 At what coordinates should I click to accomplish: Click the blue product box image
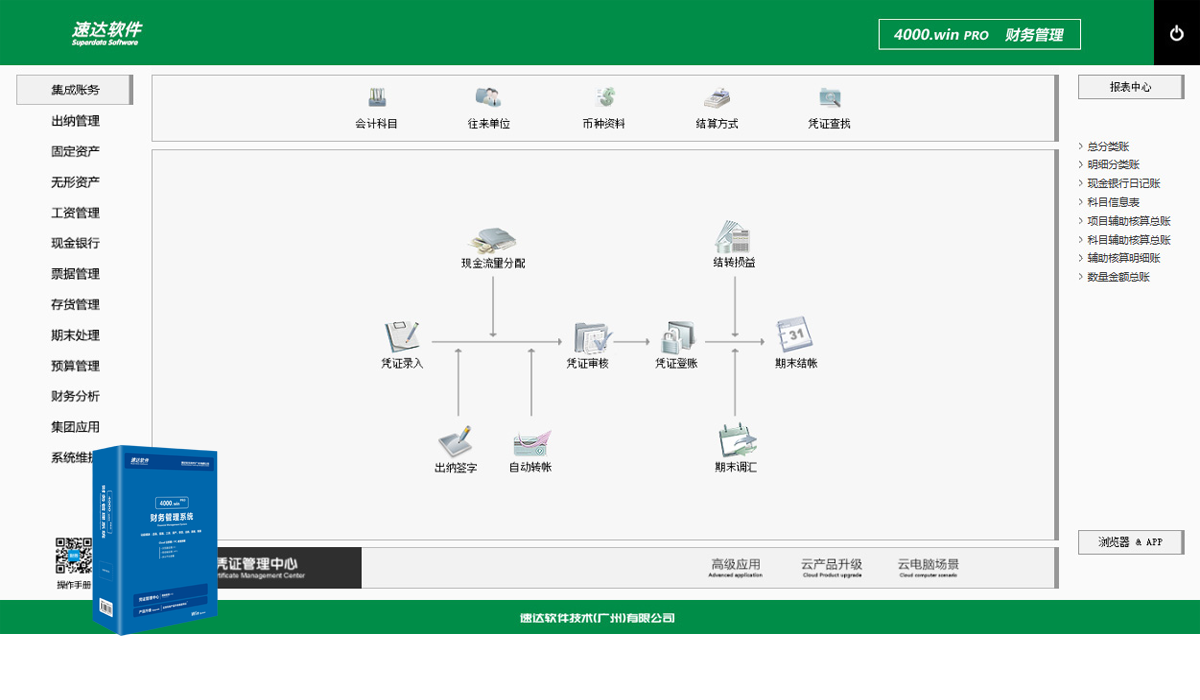155,540
